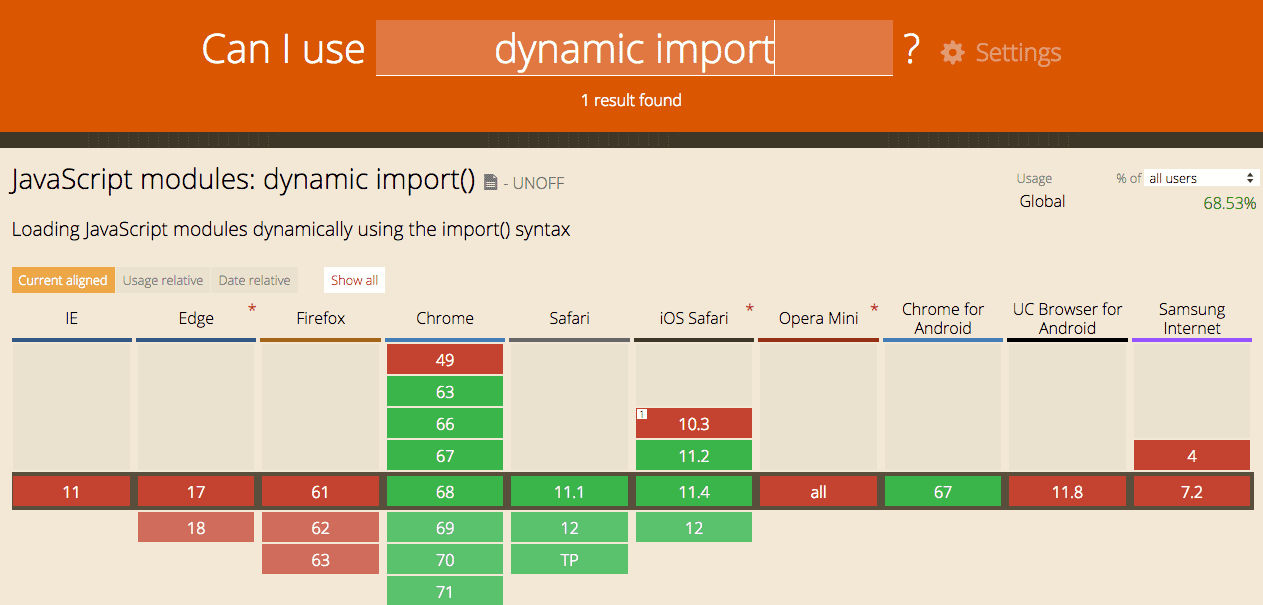1263x605 pixels.
Task: Select the Chrome 68 support cell
Action: (445, 491)
